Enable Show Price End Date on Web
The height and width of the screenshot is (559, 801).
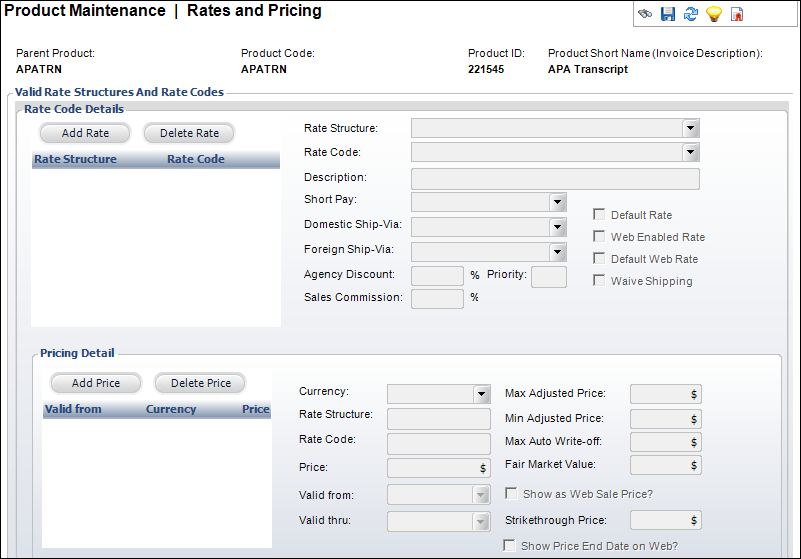pyautogui.click(x=509, y=545)
